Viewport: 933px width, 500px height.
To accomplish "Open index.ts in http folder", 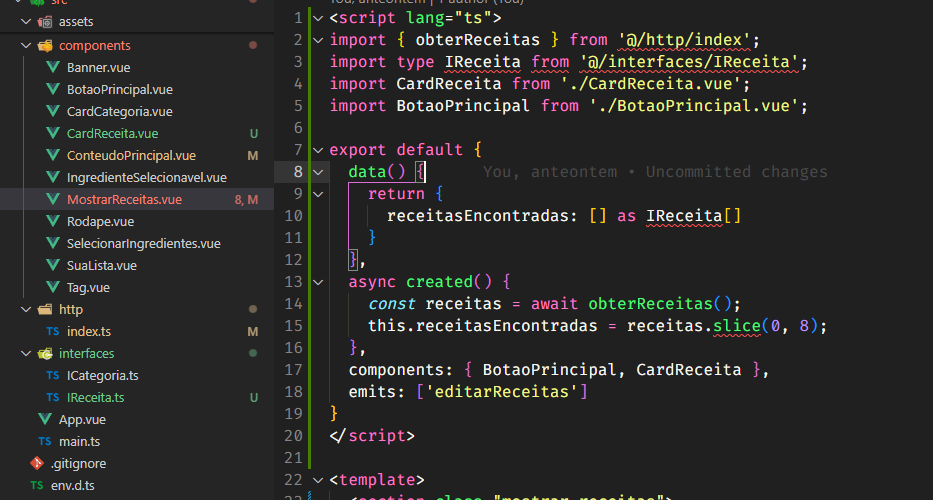I will [x=89, y=332].
